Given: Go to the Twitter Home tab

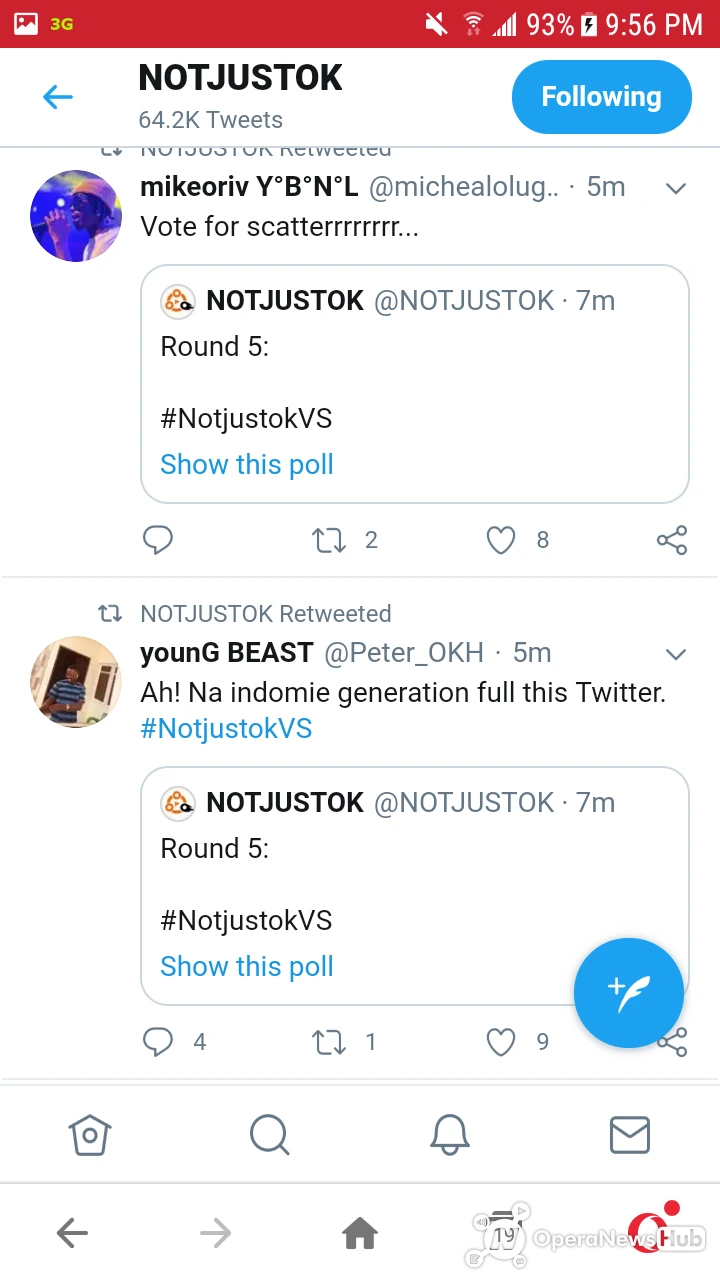Looking at the screenshot, I should 90,1135.
